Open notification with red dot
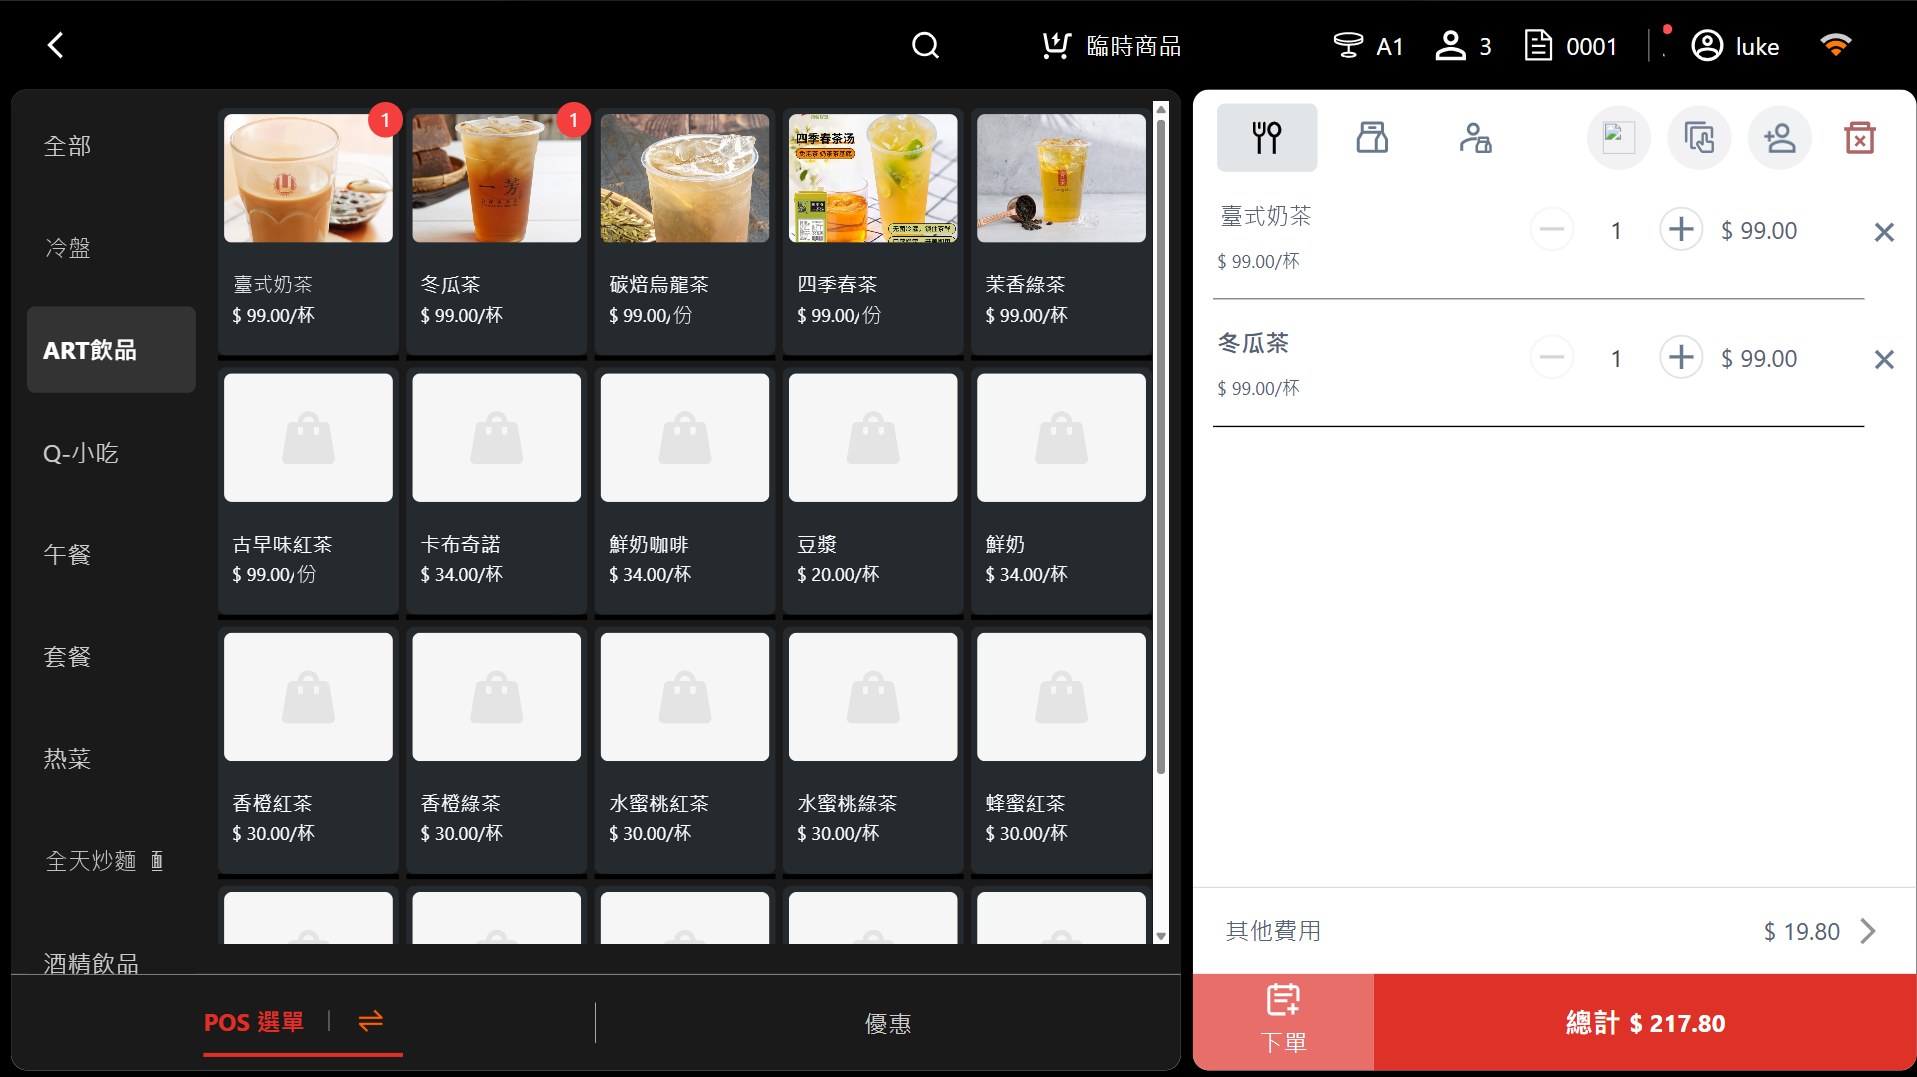The width and height of the screenshot is (1917, 1077). pos(1666,40)
